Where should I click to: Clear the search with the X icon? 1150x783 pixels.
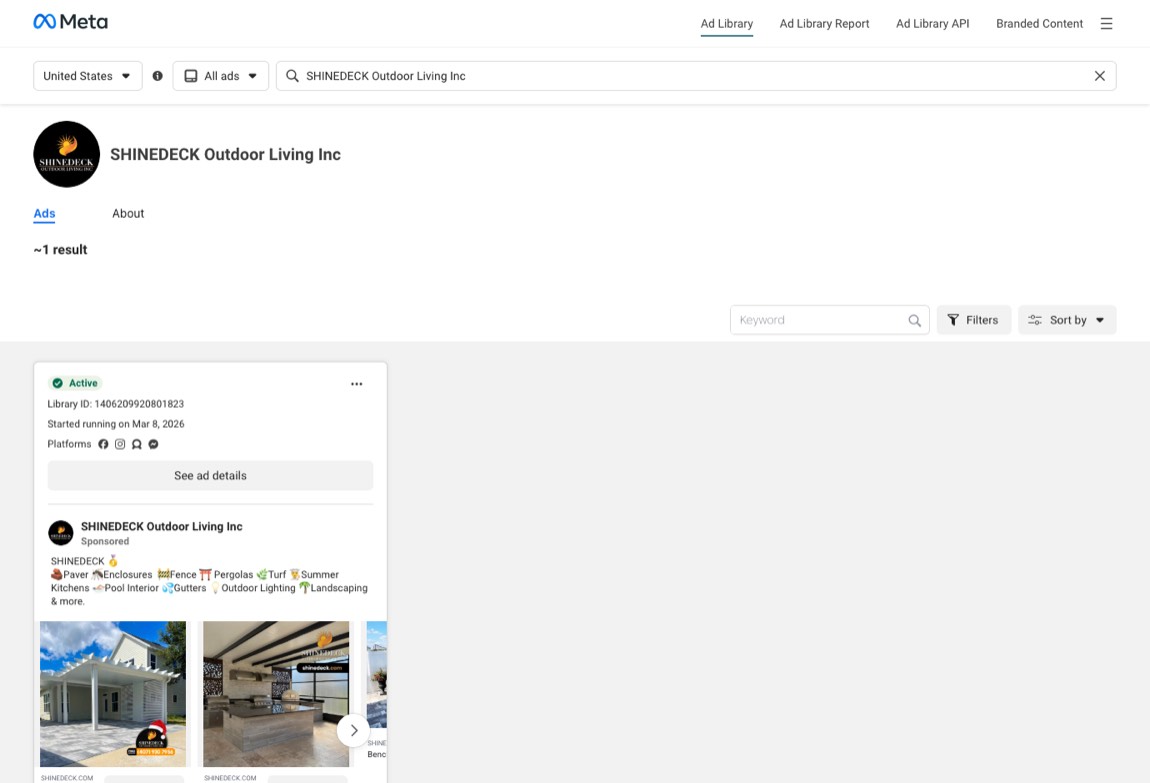point(1099,76)
